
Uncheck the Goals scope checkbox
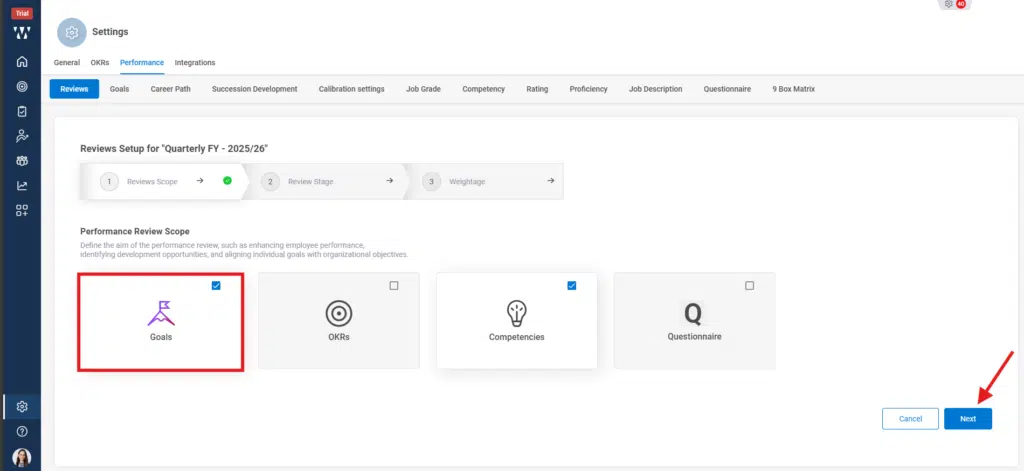(216, 286)
